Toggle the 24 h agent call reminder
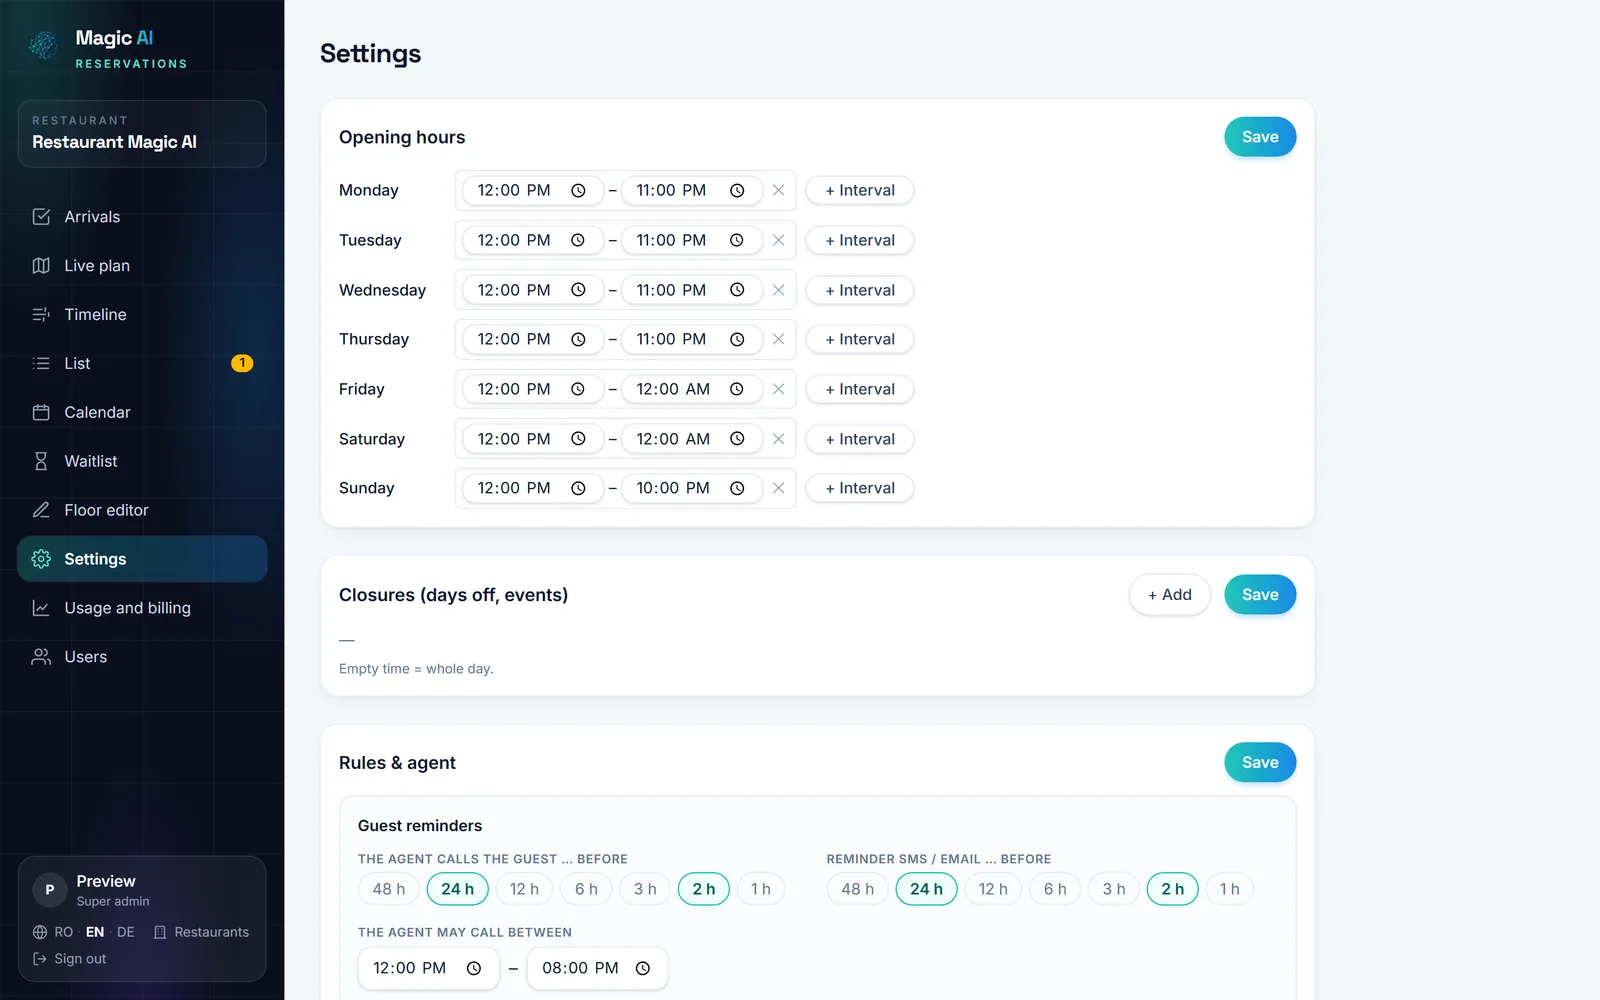The width and height of the screenshot is (1600, 1000). [458, 889]
